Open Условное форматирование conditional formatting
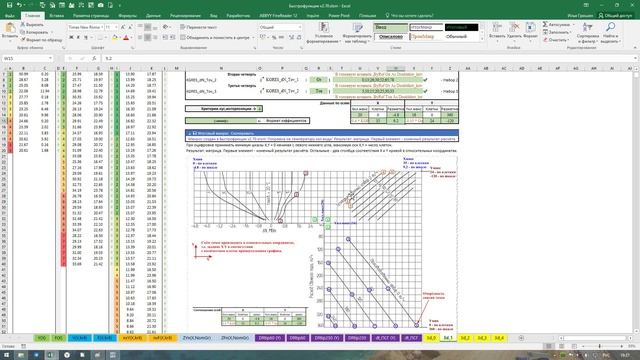This screenshot has height=360, width=640. tap(324, 33)
